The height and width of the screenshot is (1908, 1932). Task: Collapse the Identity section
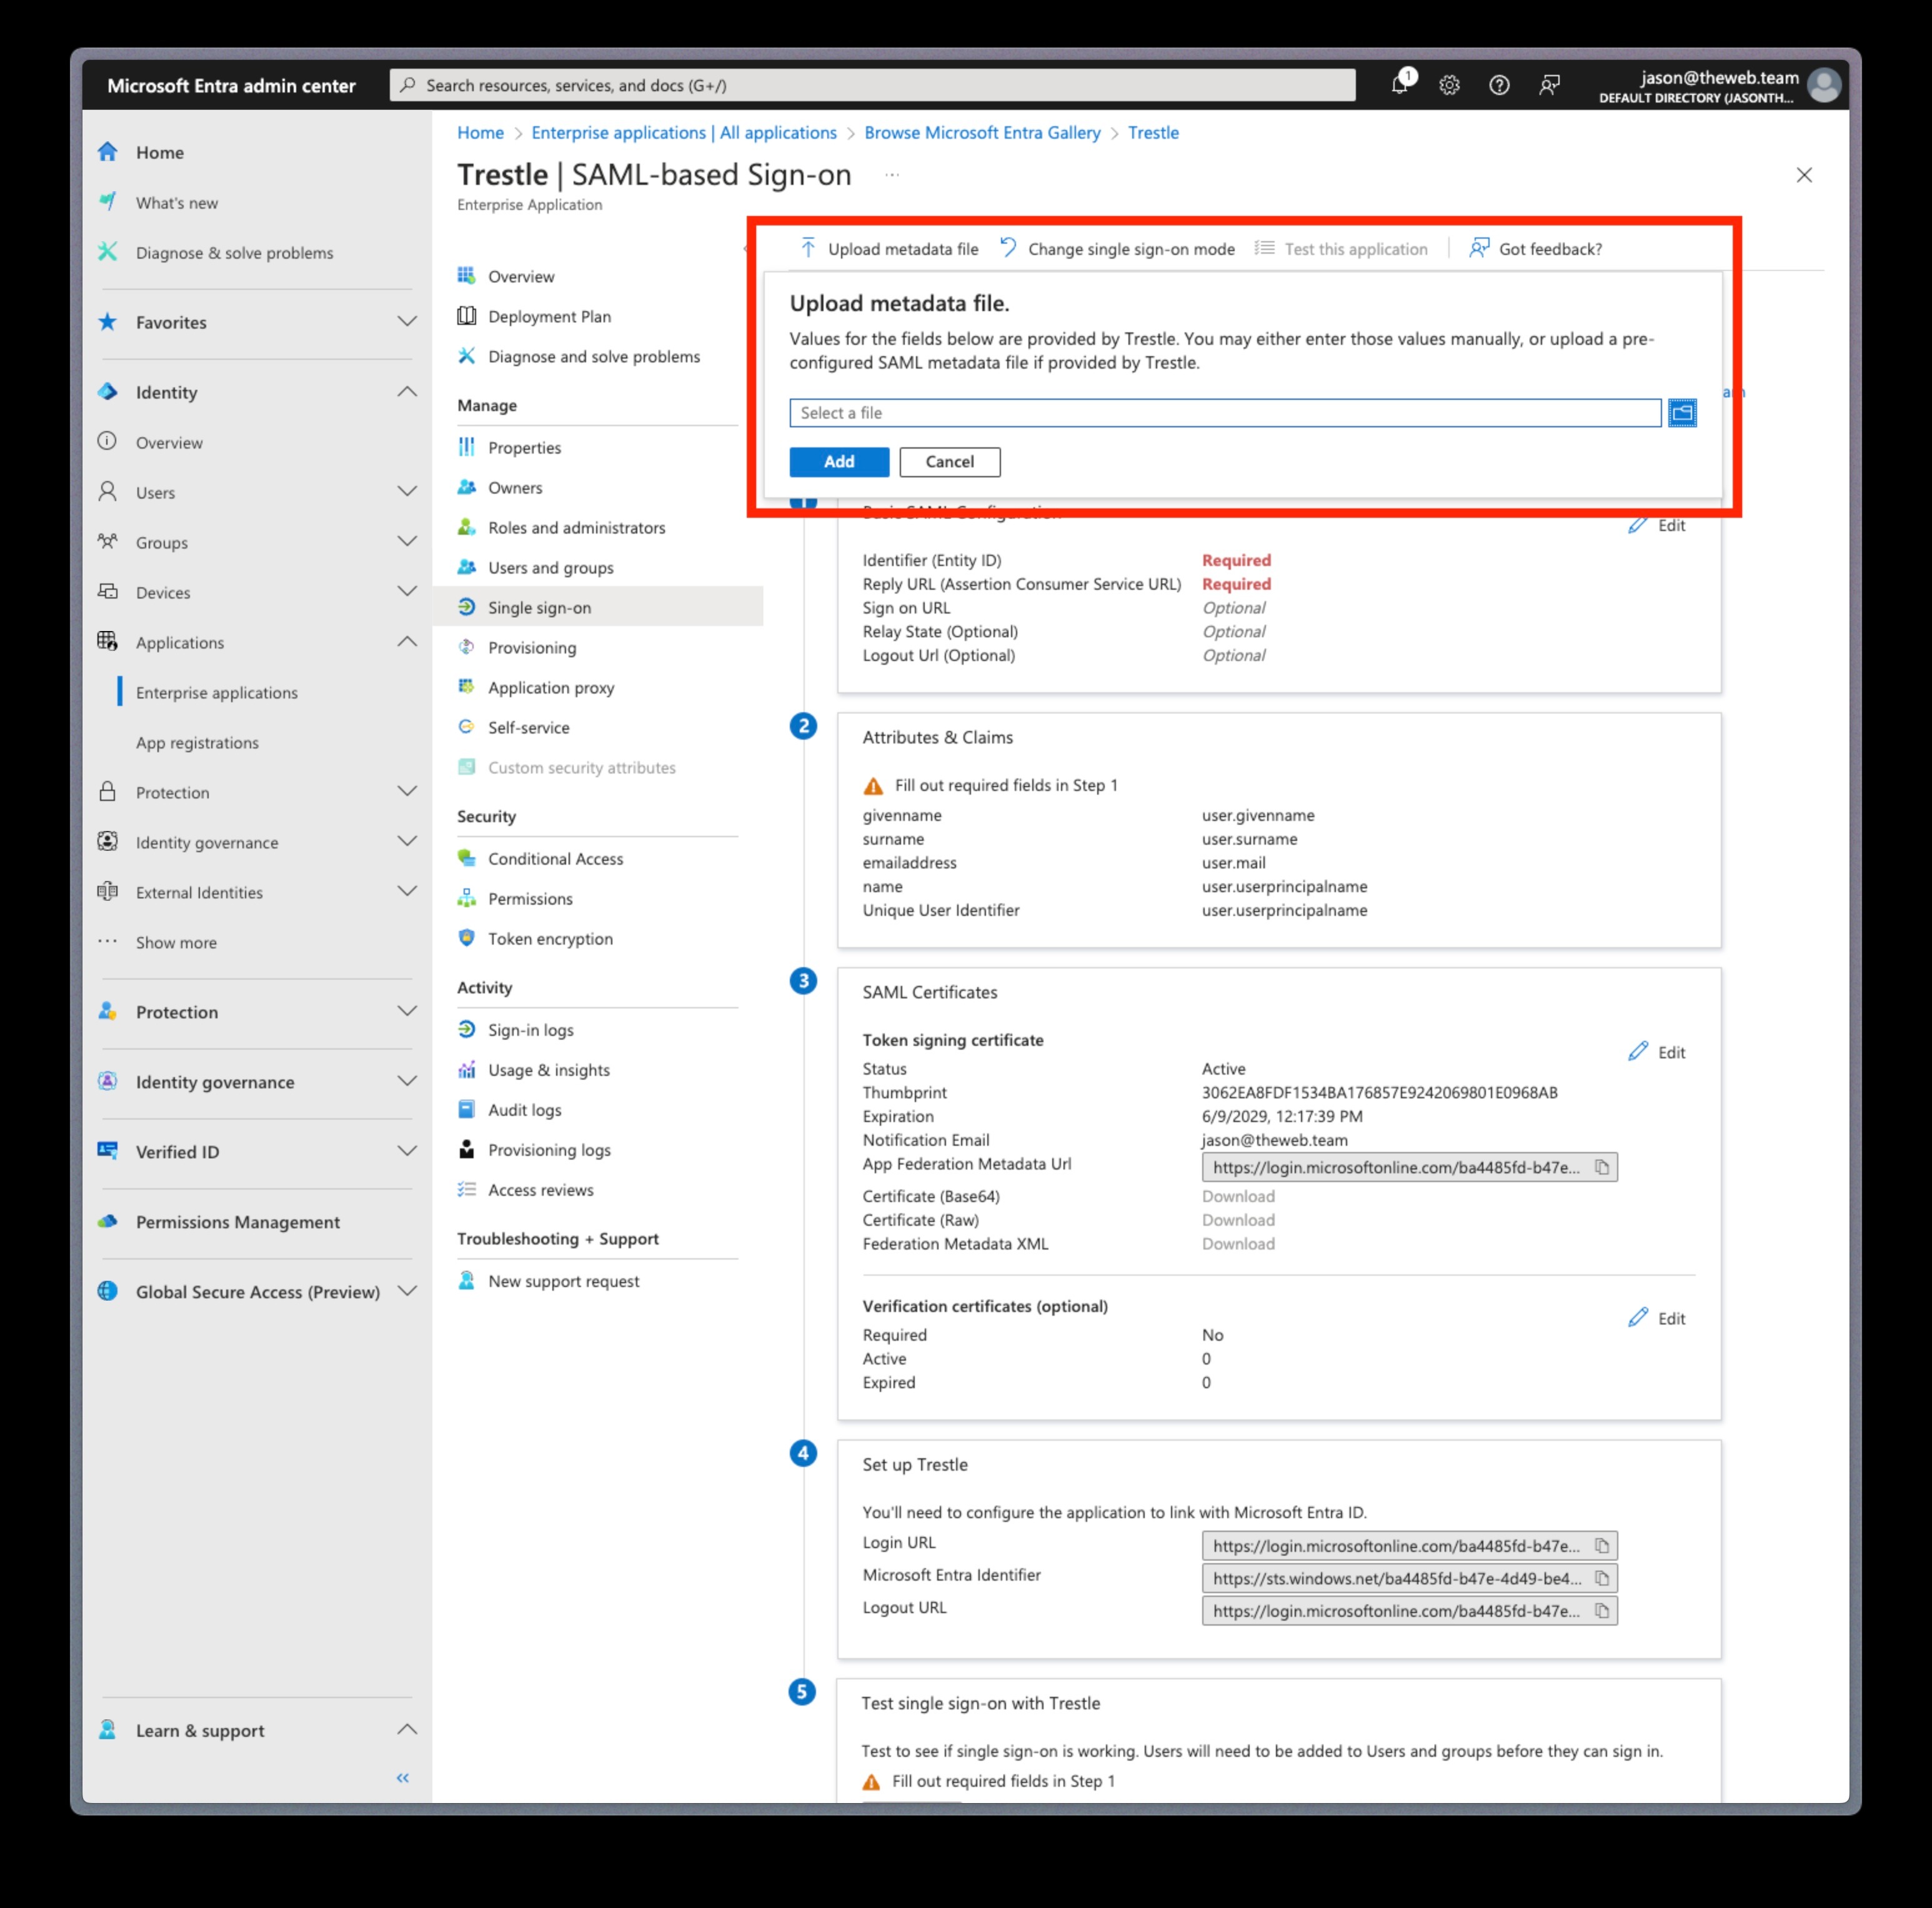coord(407,392)
